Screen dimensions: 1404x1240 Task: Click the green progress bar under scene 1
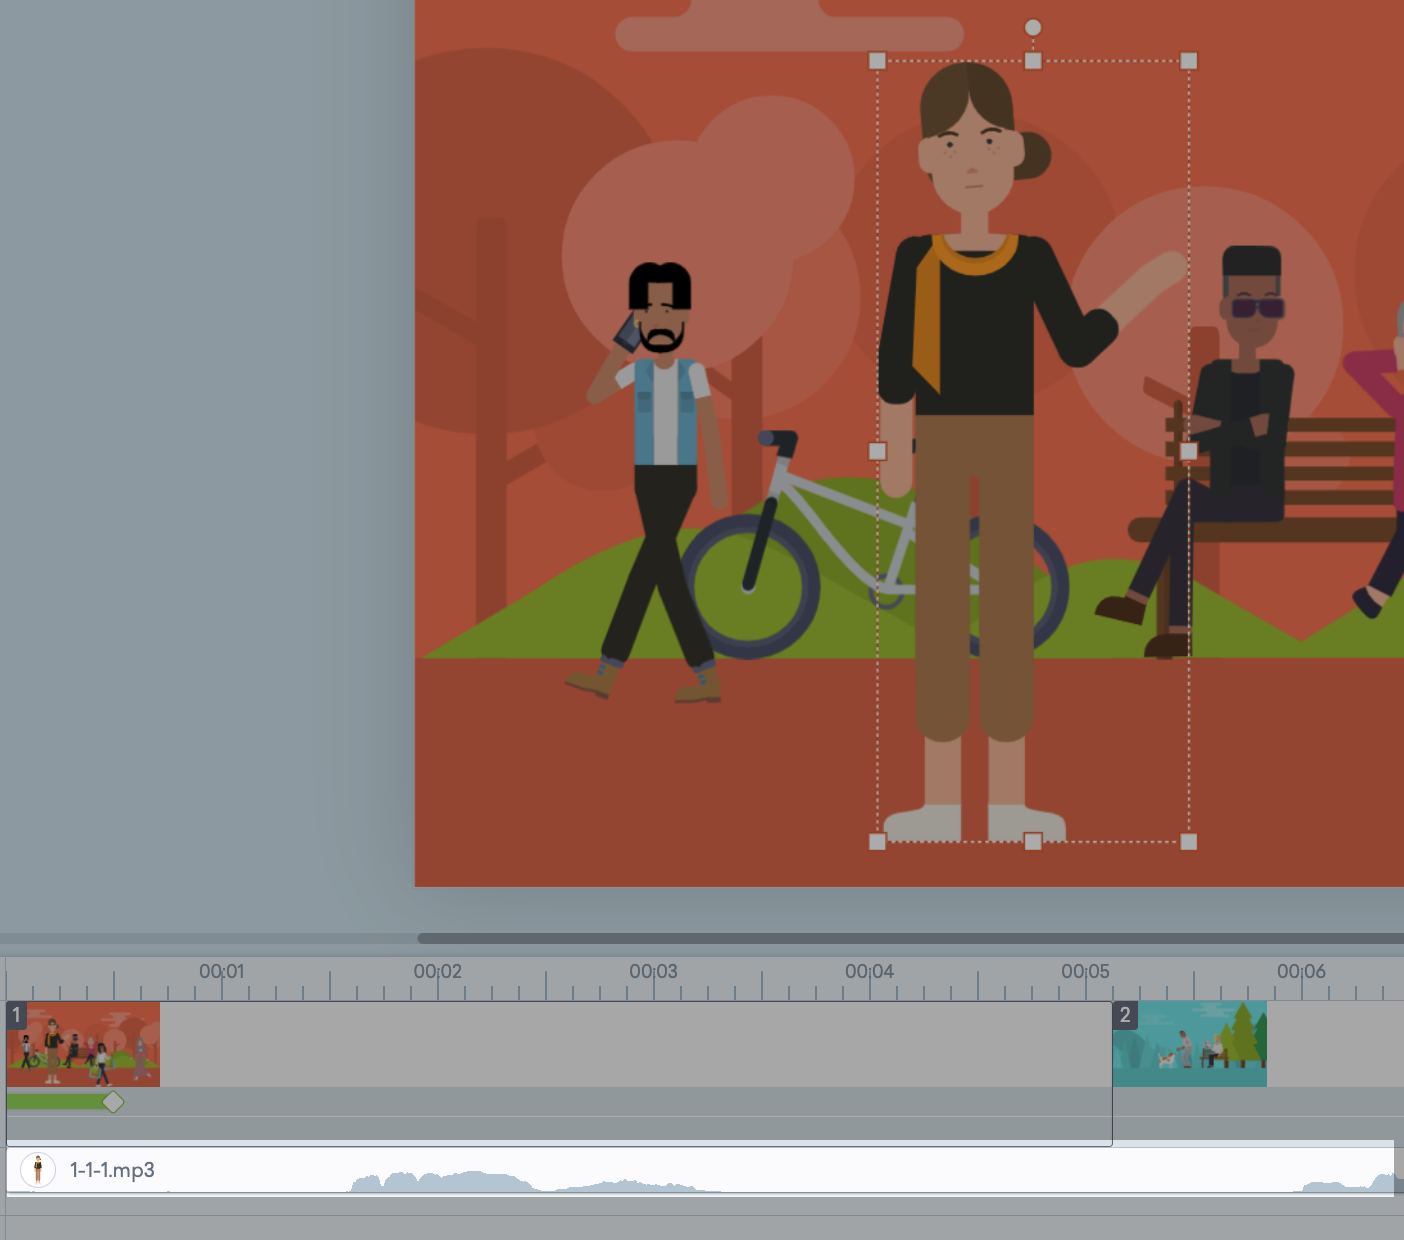click(x=55, y=1100)
